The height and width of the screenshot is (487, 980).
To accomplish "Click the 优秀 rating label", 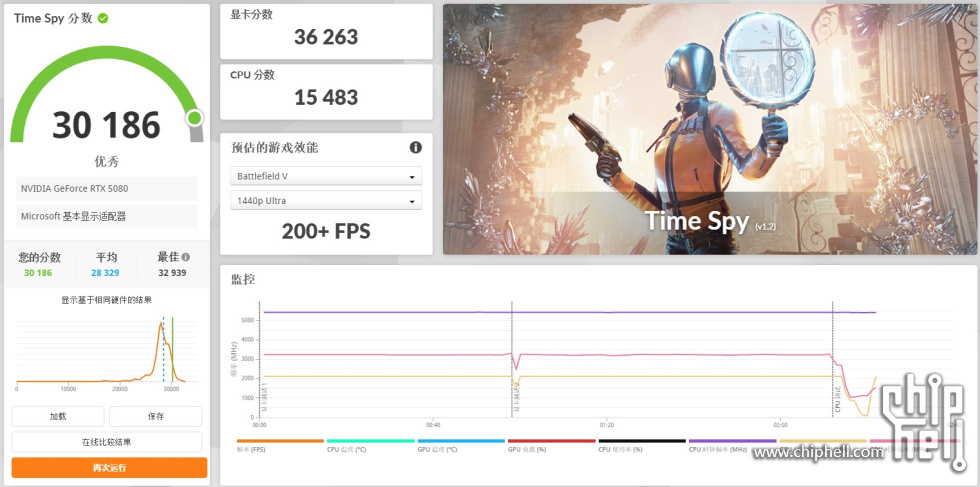I will pos(107,162).
